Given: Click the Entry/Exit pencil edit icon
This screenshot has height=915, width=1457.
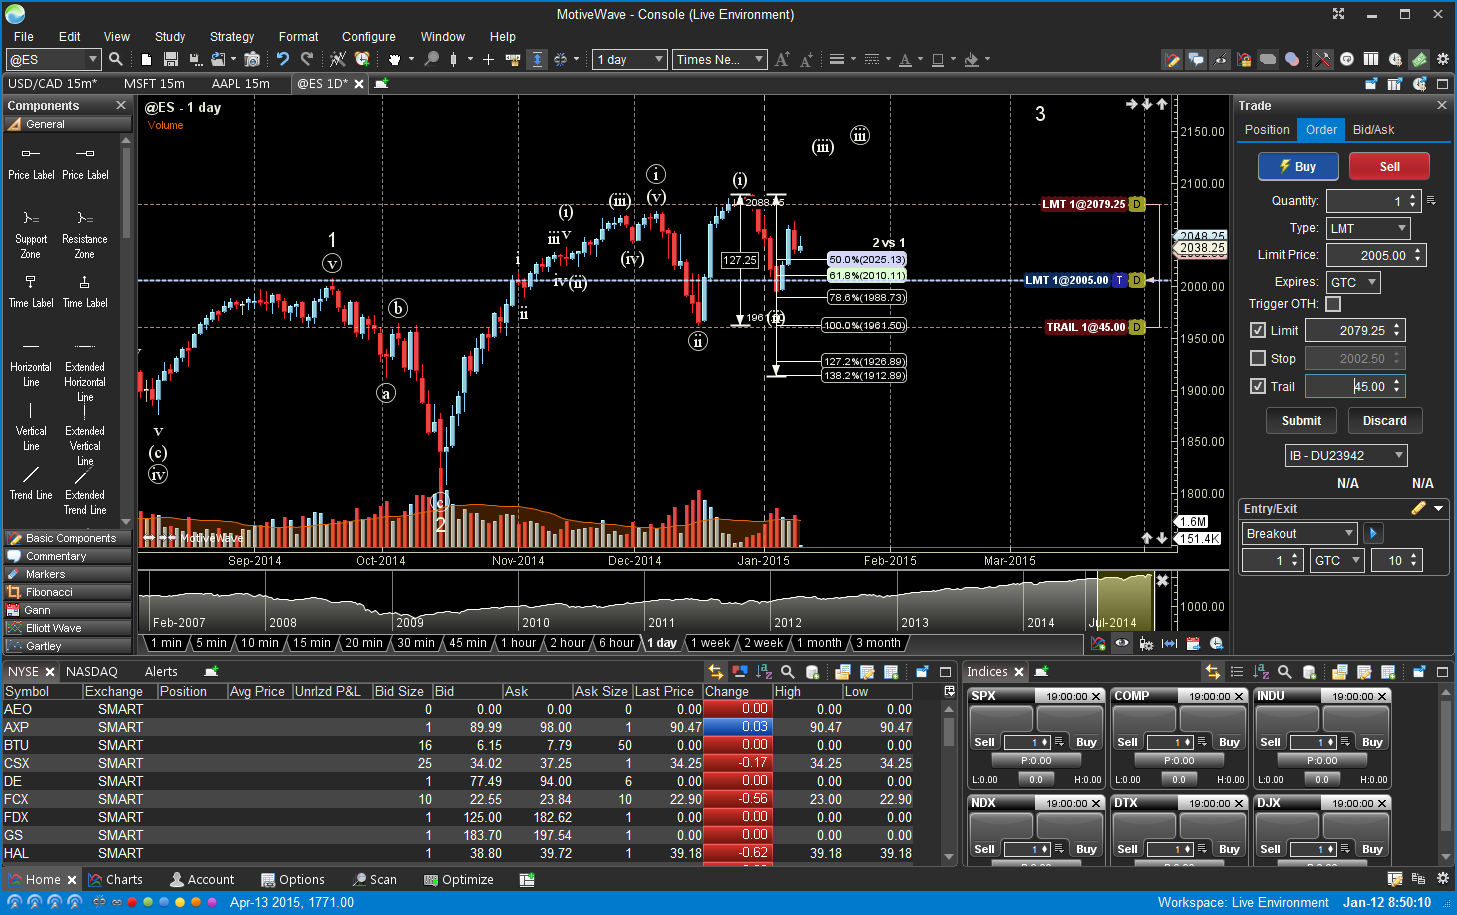Looking at the screenshot, I should [x=1418, y=508].
